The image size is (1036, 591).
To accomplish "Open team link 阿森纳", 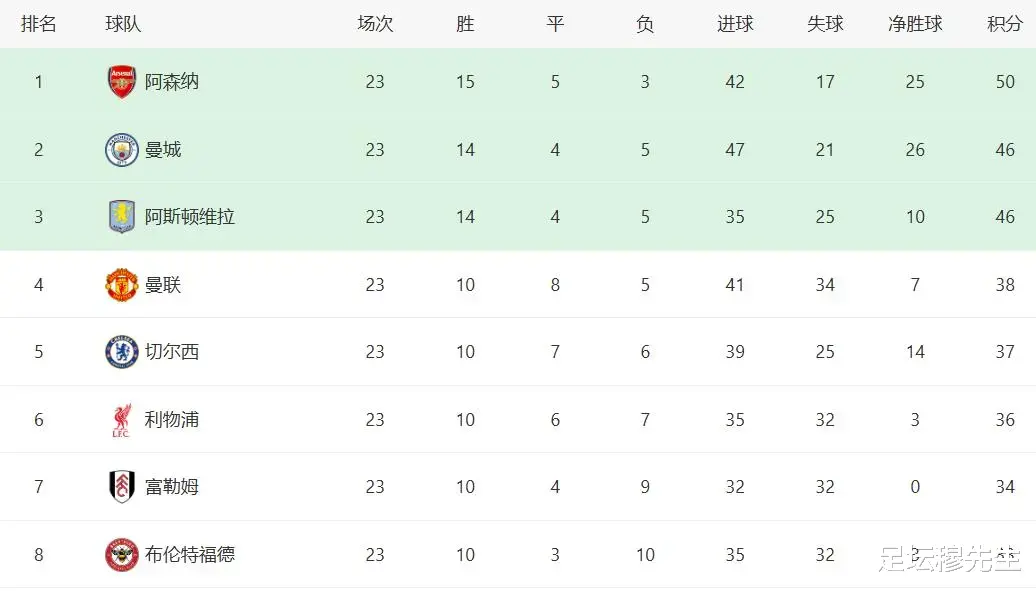I will click(x=172, y=82).
